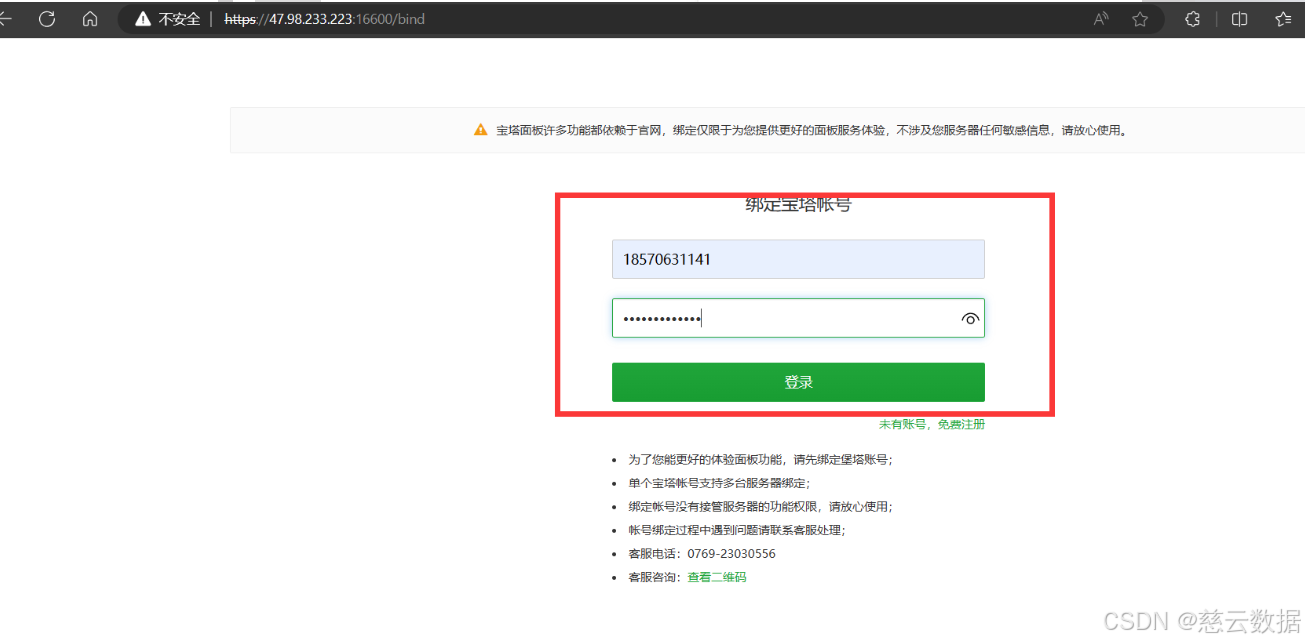Click the text 客服电话：0769-23030556
The image size is (1305, 643).
coord(702,553)
